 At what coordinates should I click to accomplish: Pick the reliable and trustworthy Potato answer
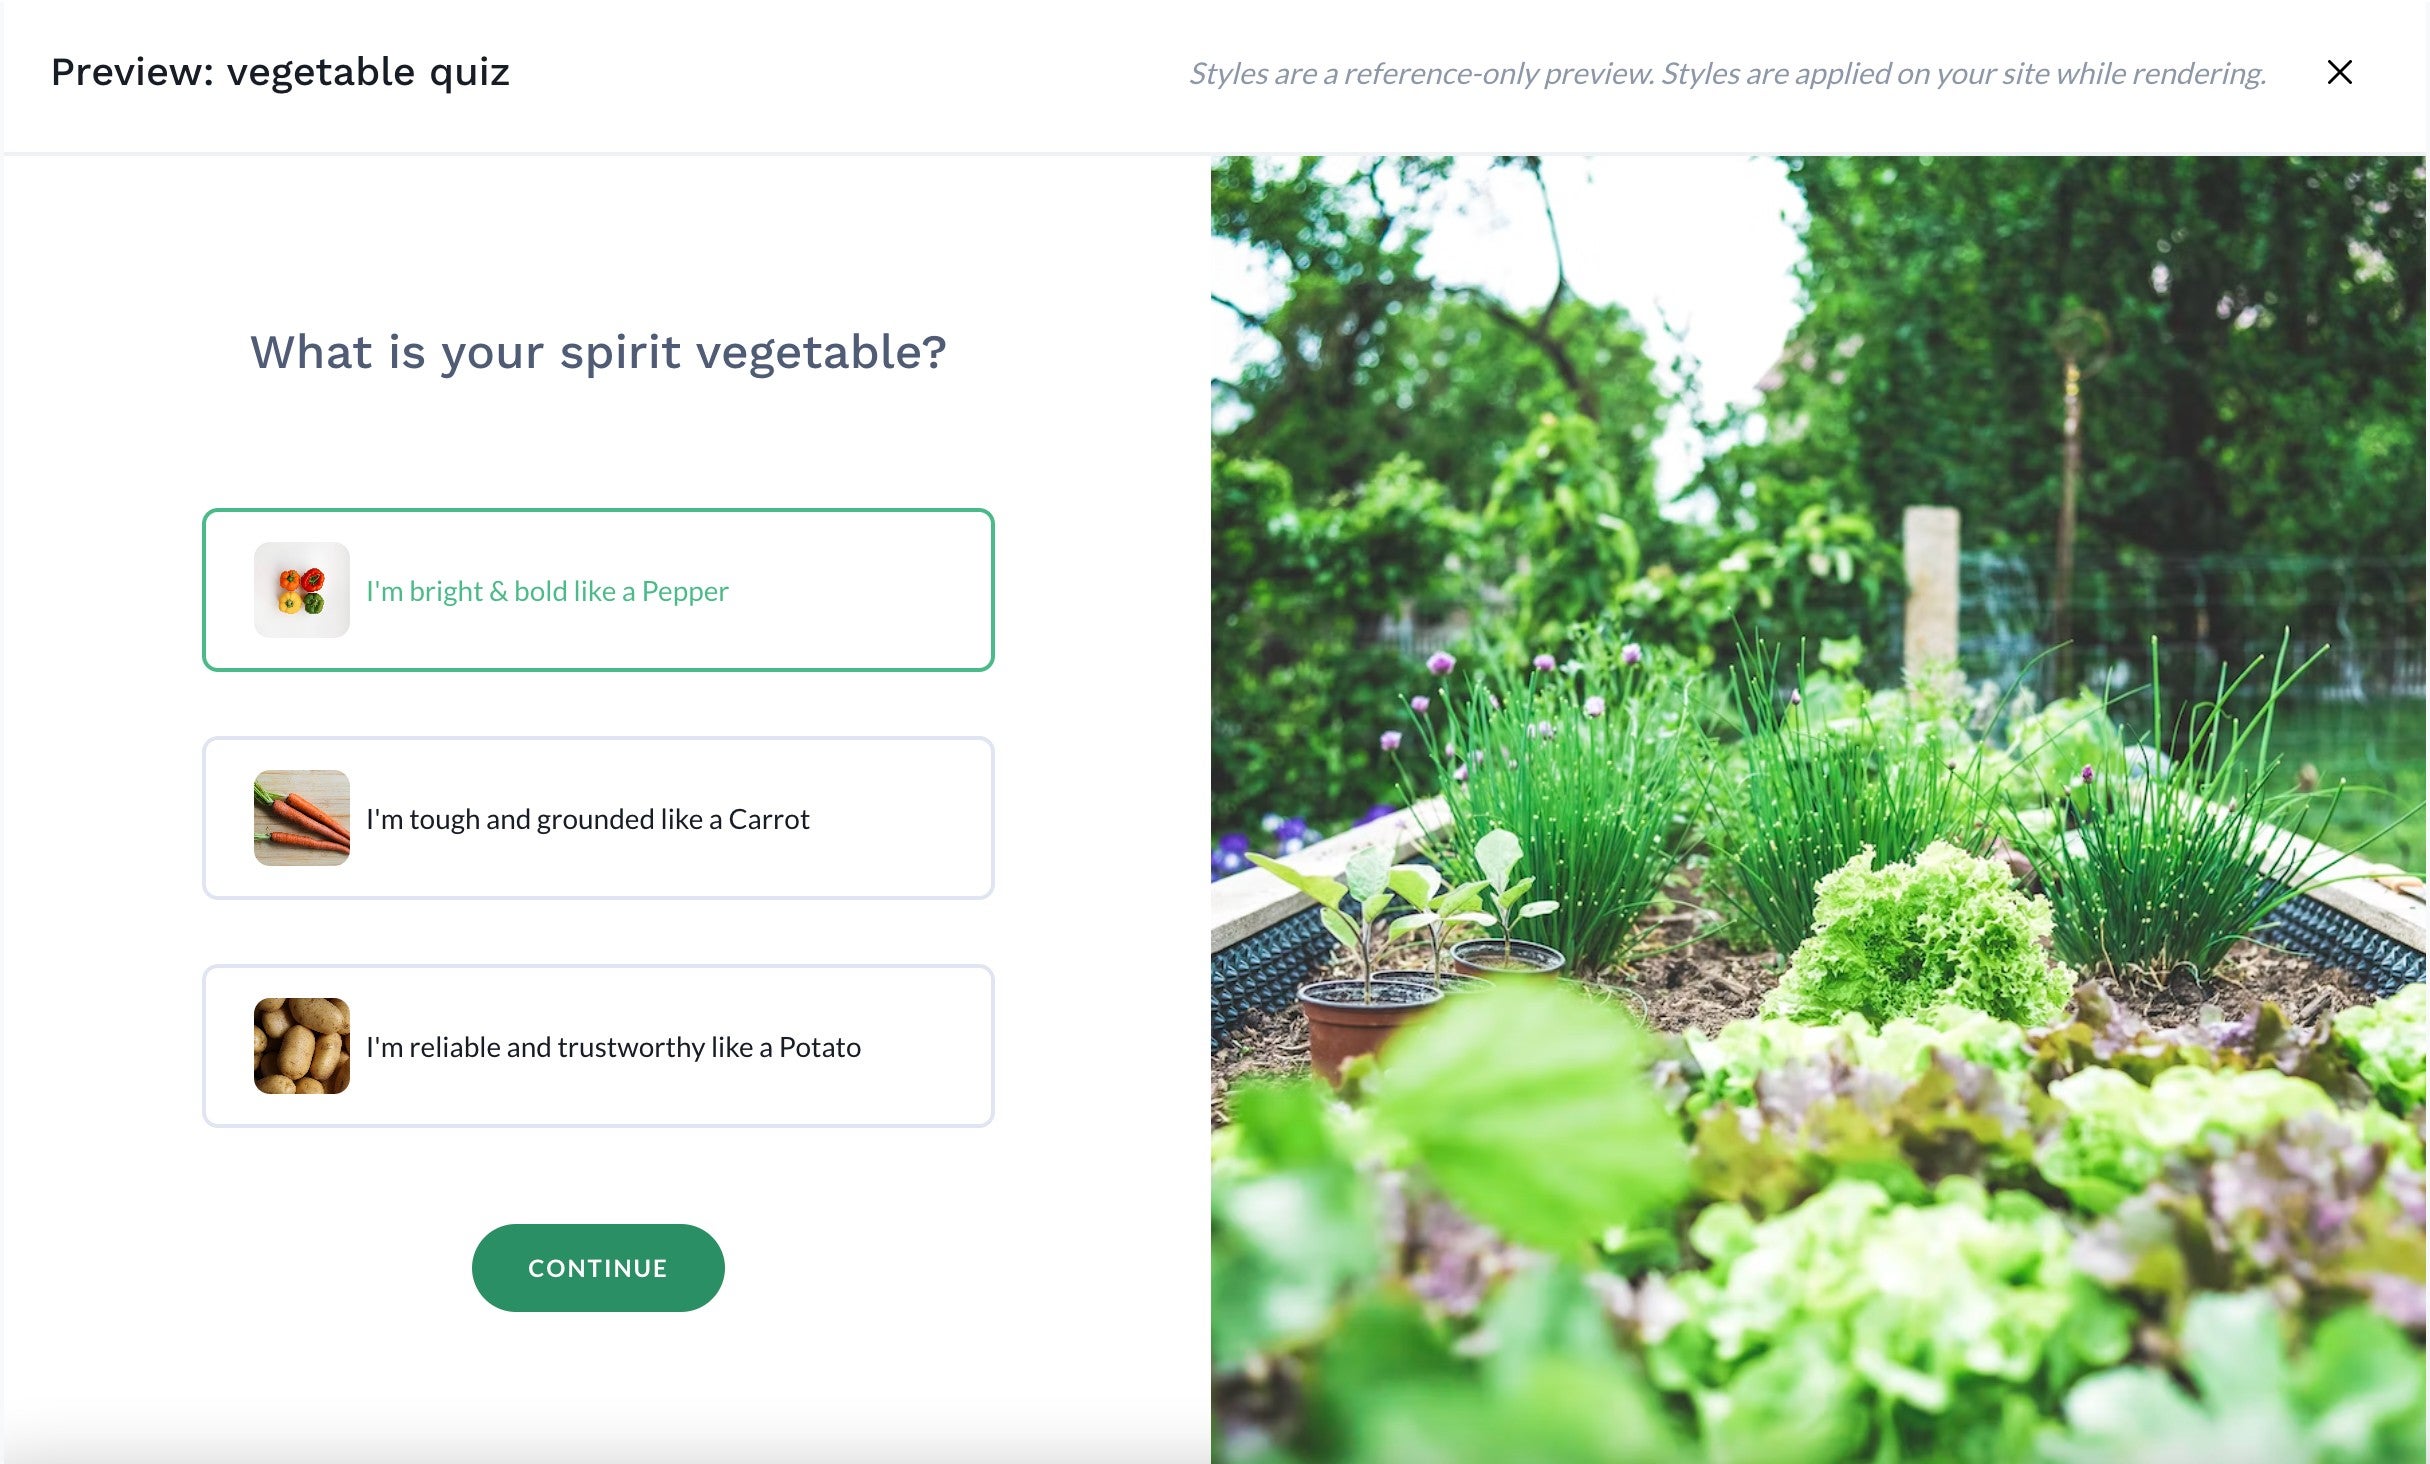click(x=598, y=1046)
